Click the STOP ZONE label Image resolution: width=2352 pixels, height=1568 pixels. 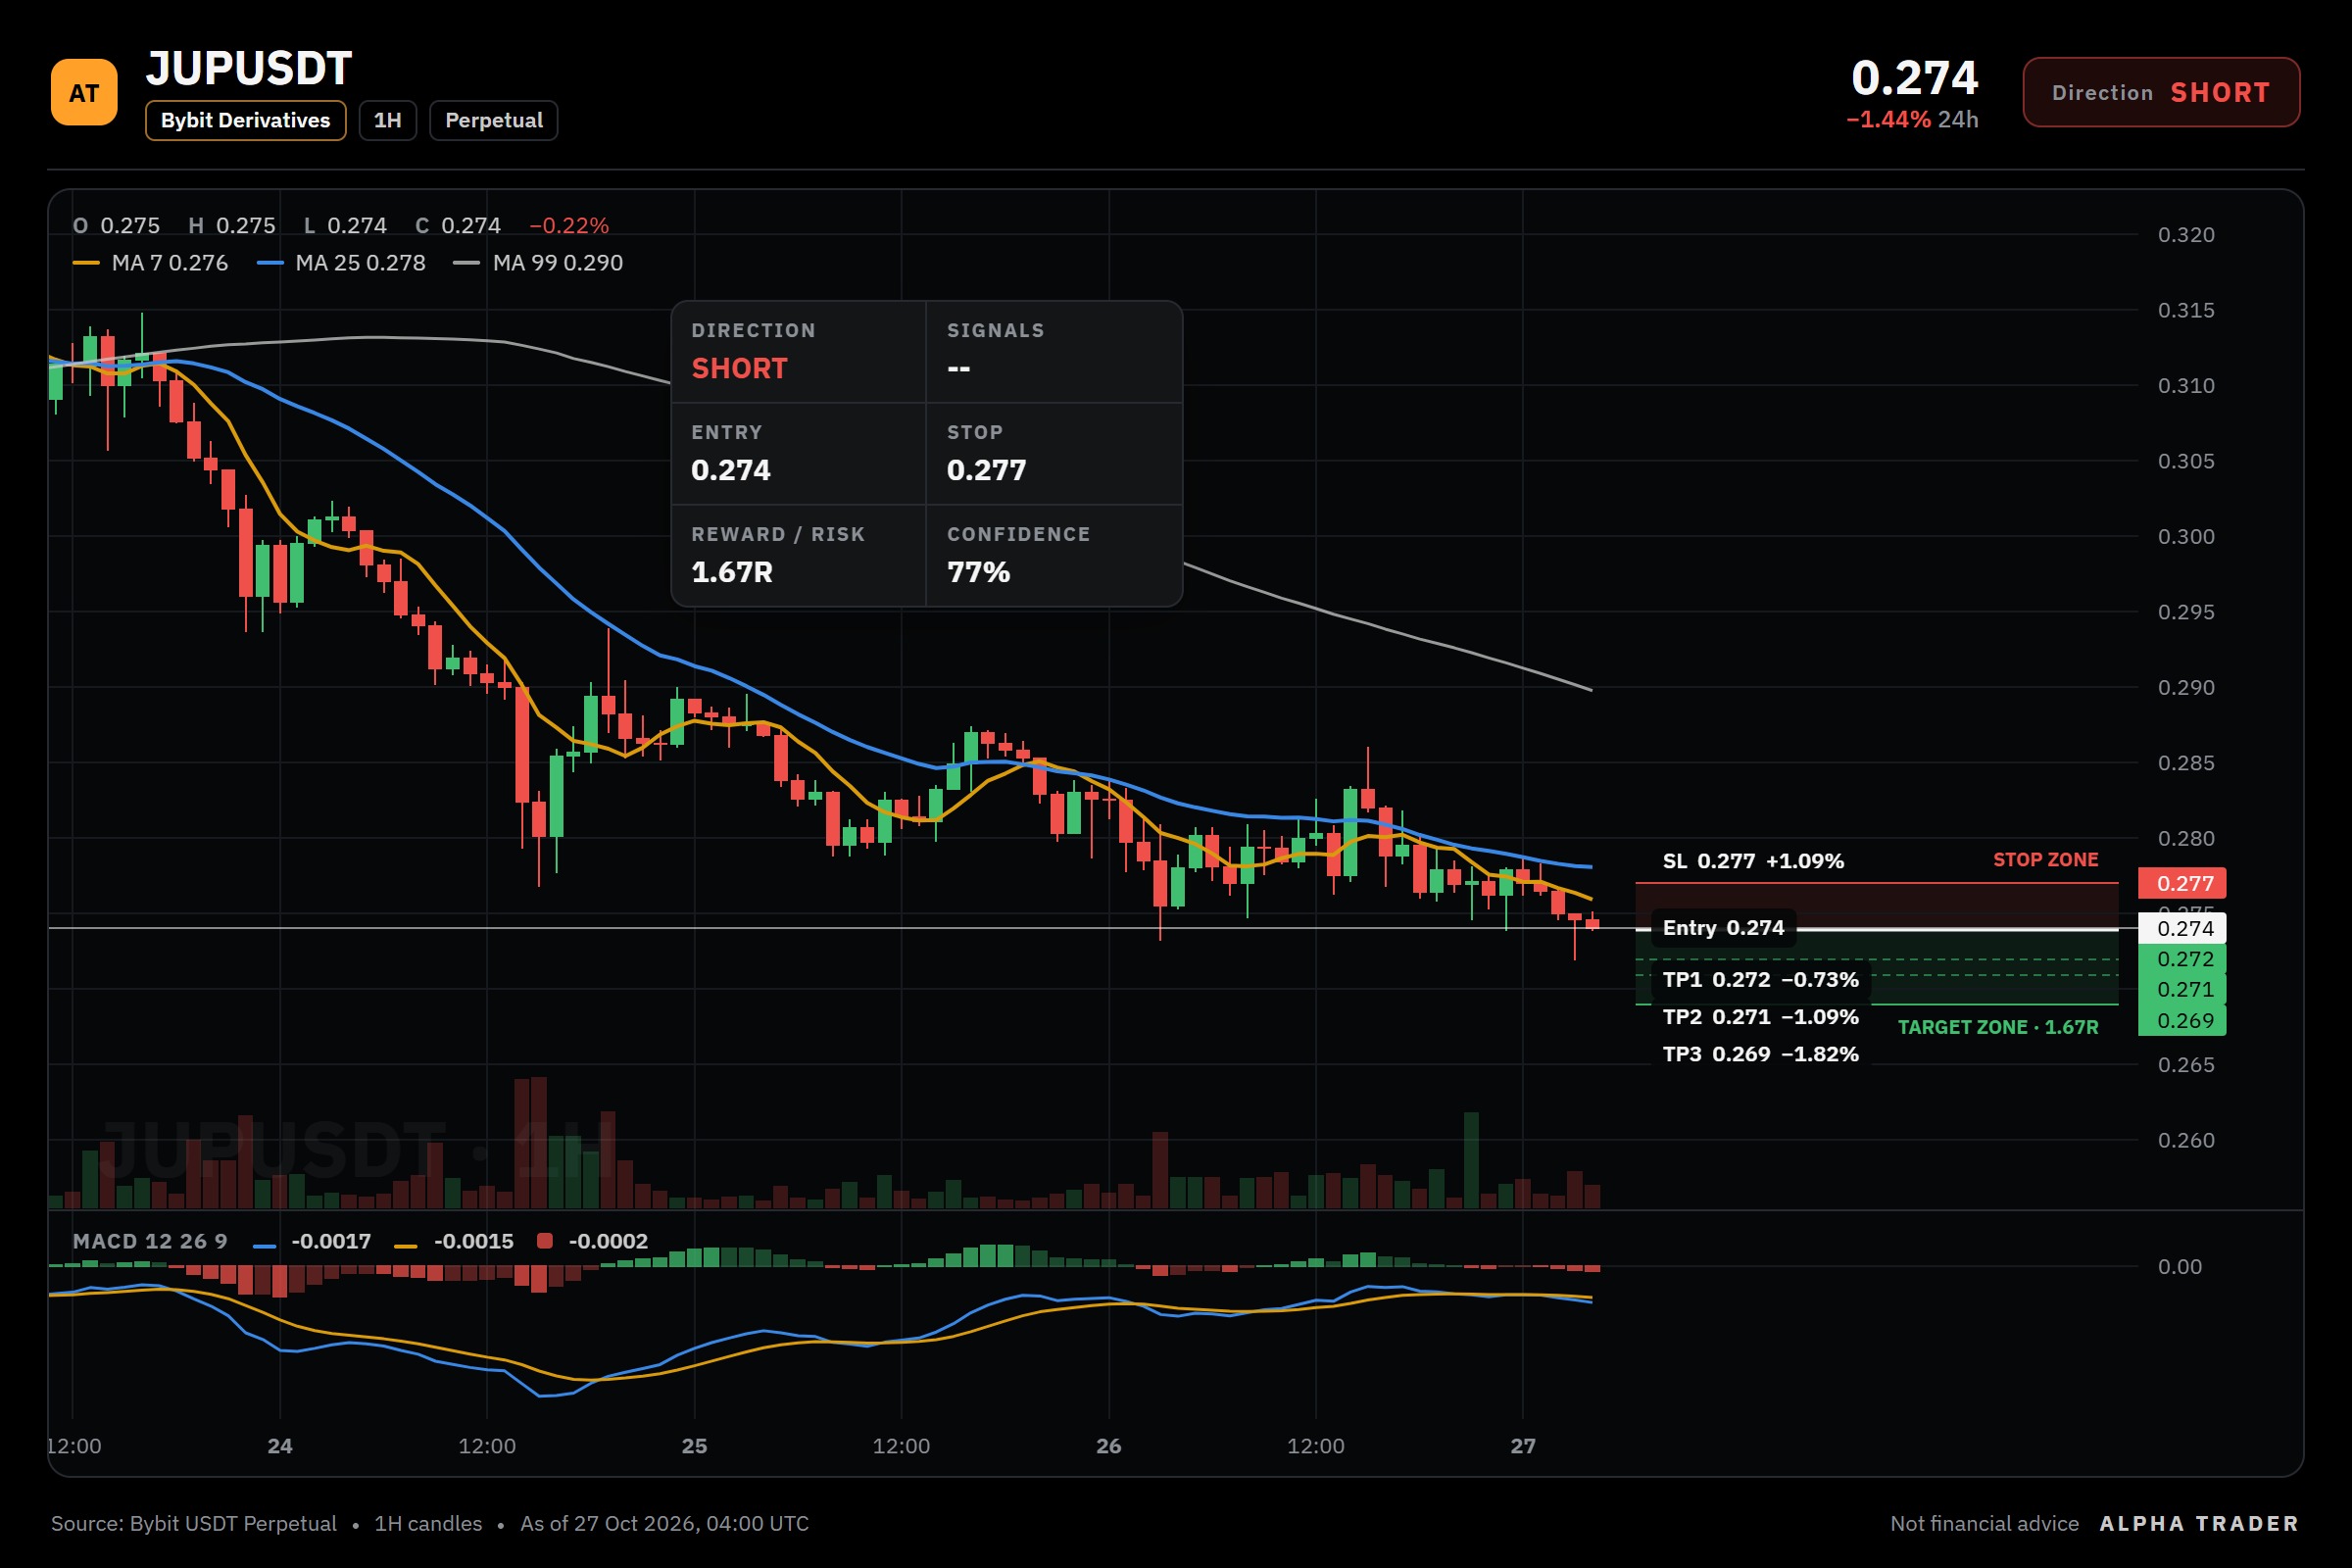2045,860
